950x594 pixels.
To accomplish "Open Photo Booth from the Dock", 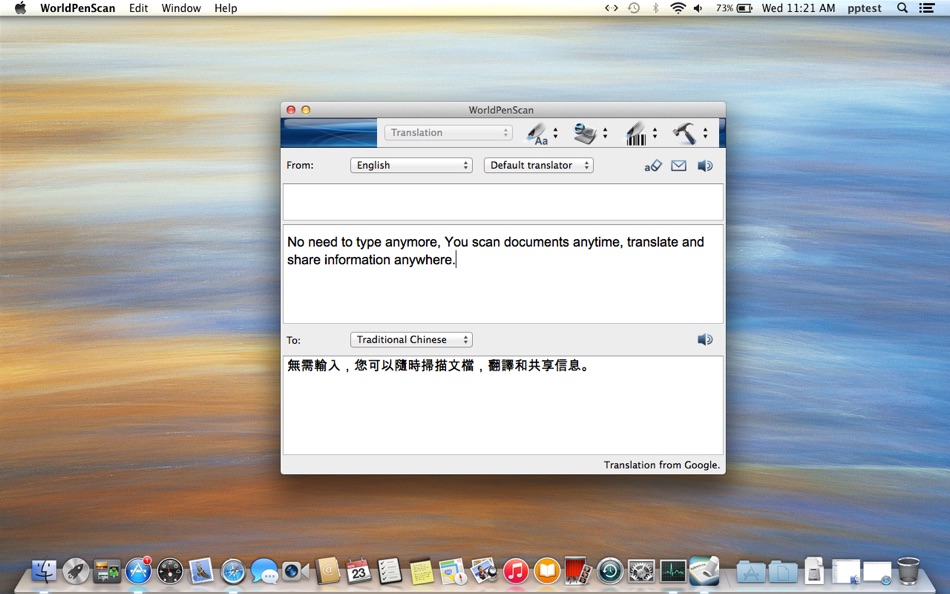I will pos(578,571).
